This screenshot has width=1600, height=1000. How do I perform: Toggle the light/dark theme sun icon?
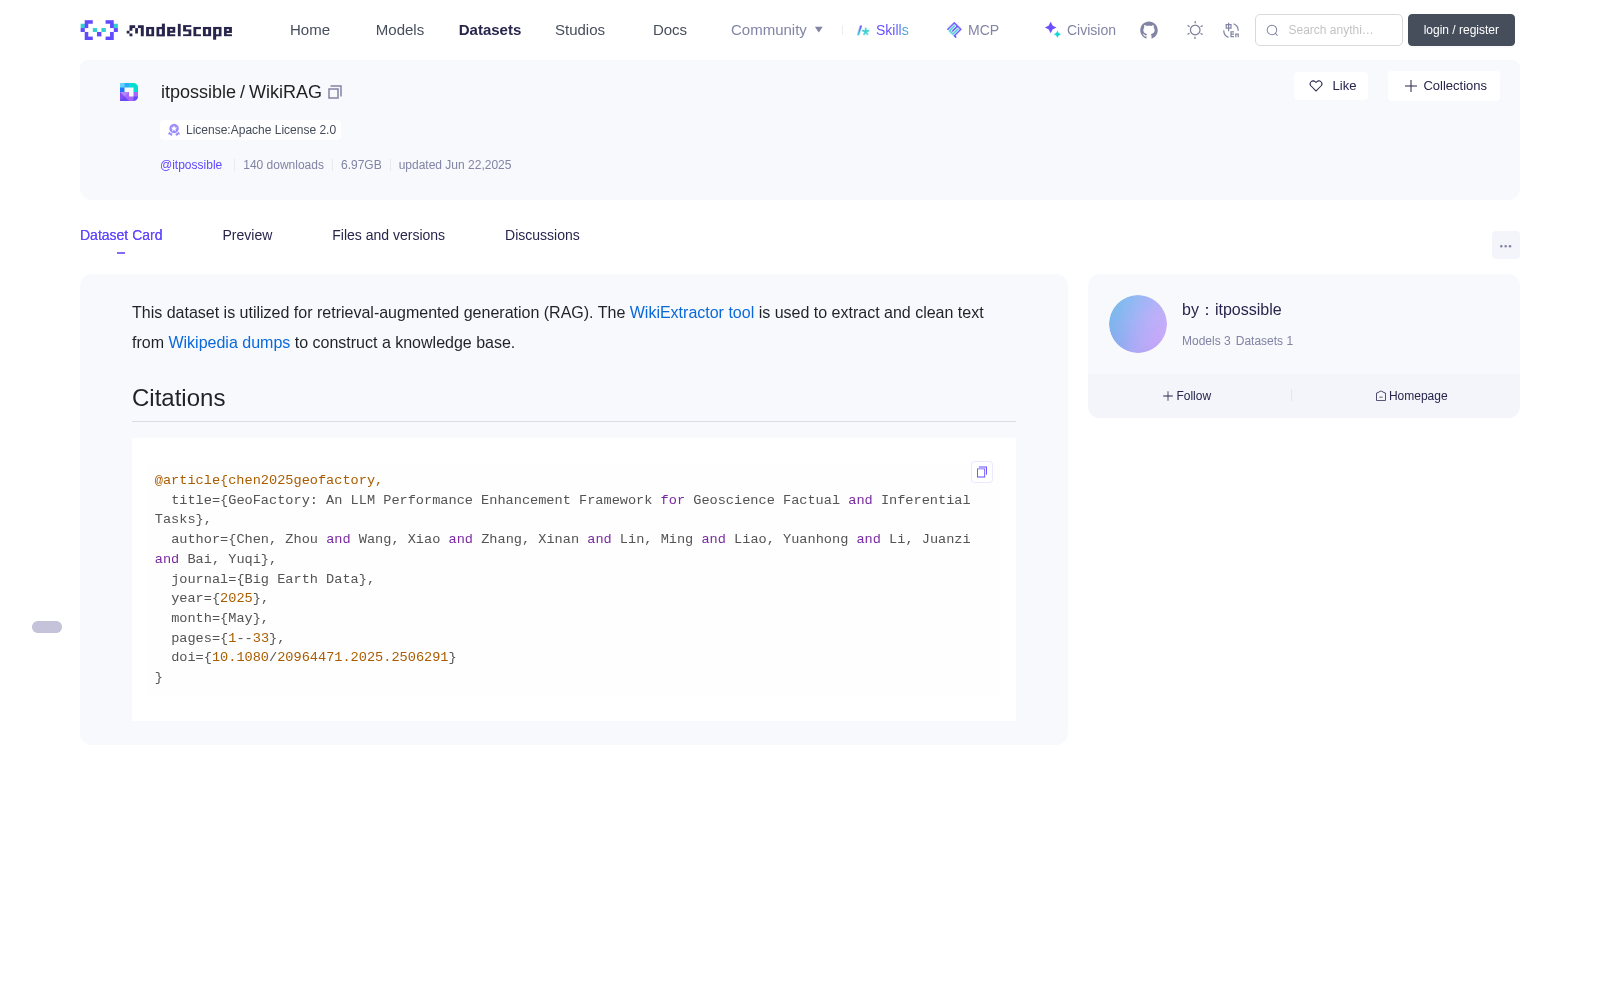click(x=1194, y=30)
